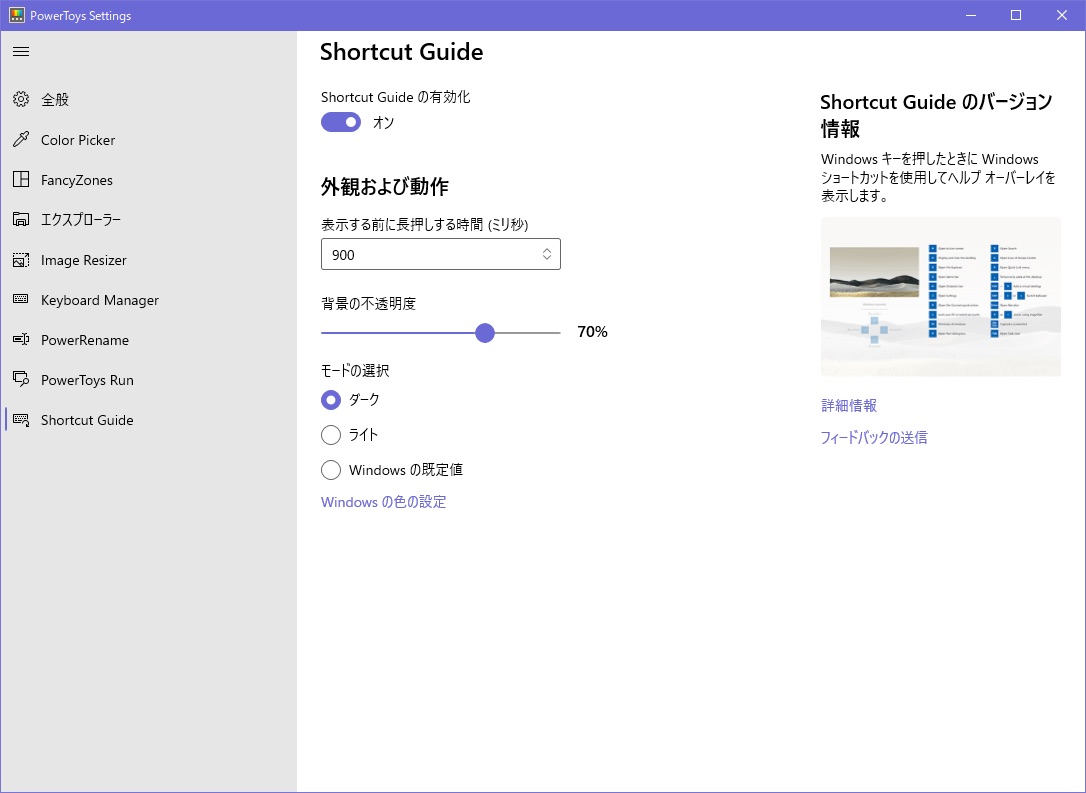
Task: Select the エクスプローラー menu label
Action: click(81, 220)
